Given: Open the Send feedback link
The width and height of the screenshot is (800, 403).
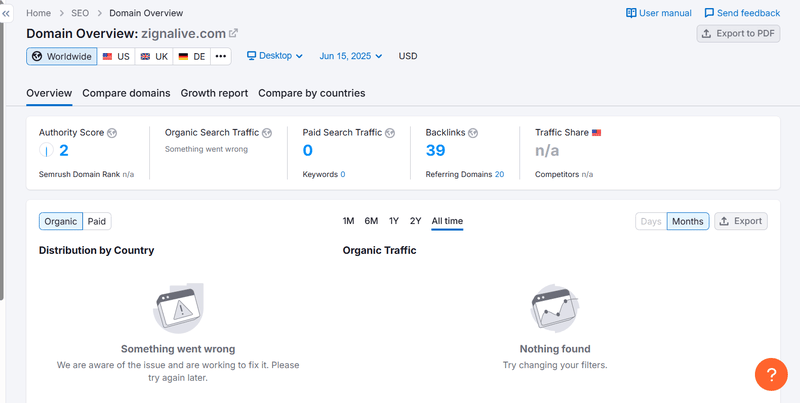Looking at the screenshot, I should [x=742, y=13].
